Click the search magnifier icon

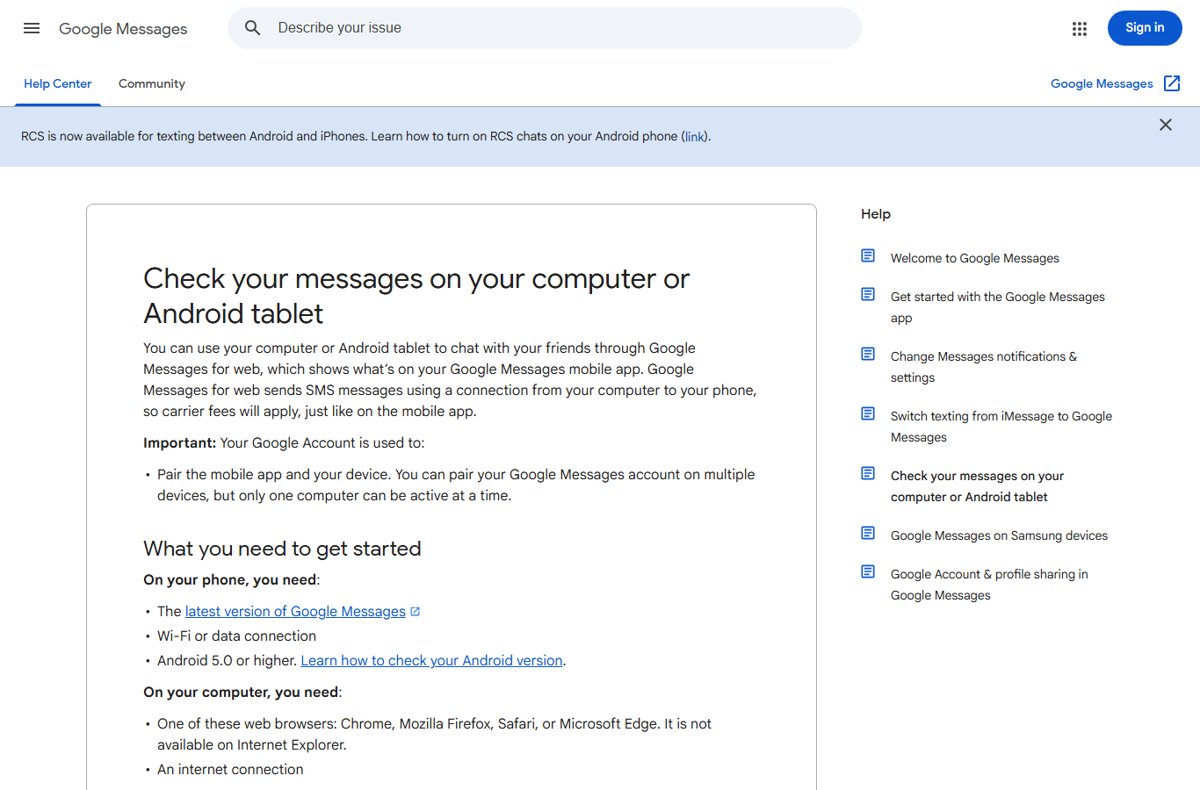(253, 28)
